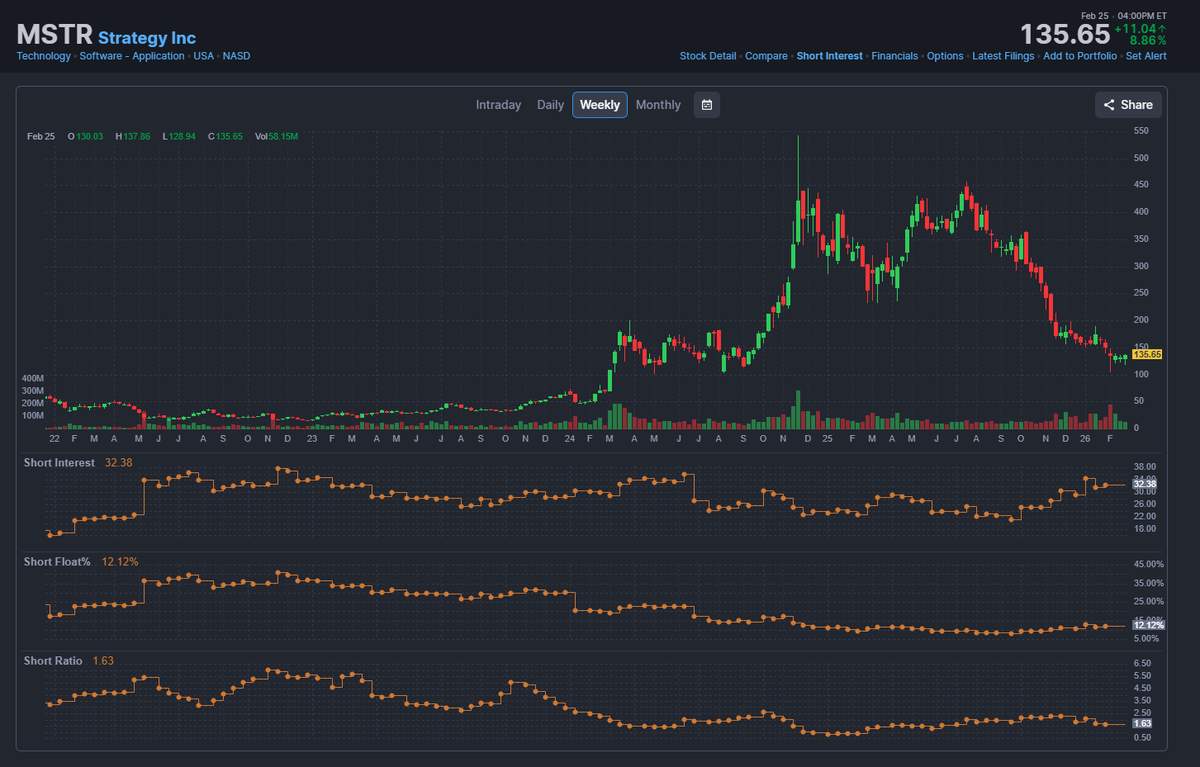Open the Technology sector link
This screenshot has width=1200, height=767.
[44, 56]
